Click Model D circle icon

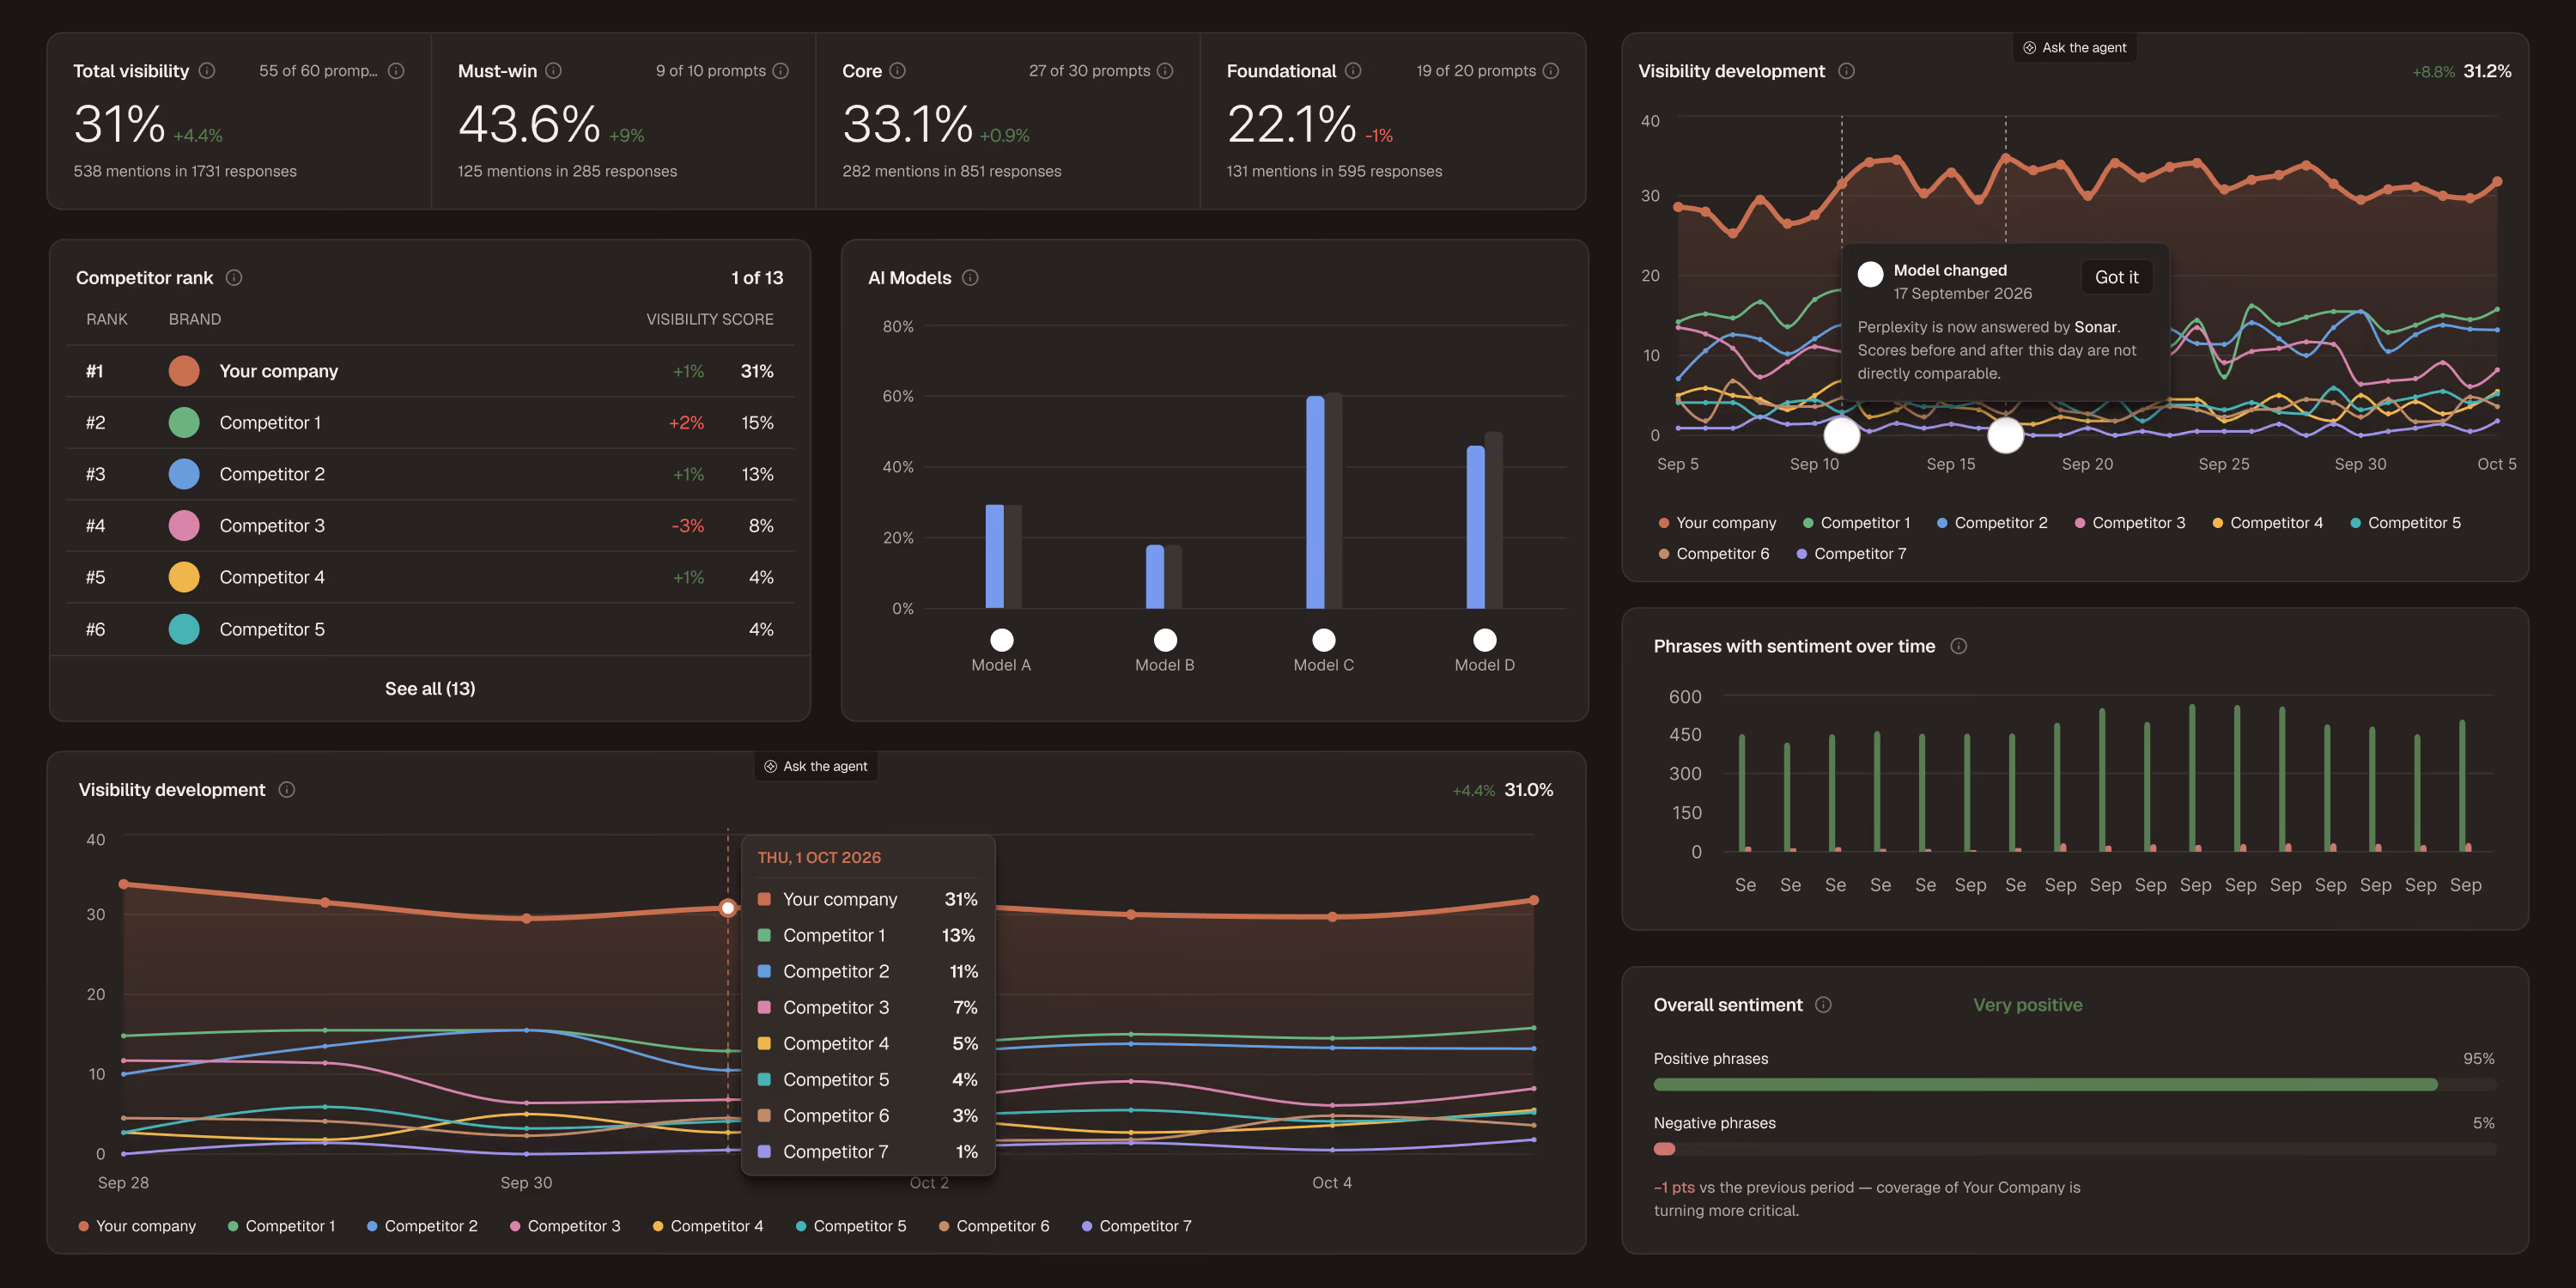click(x=1485, y=640)
